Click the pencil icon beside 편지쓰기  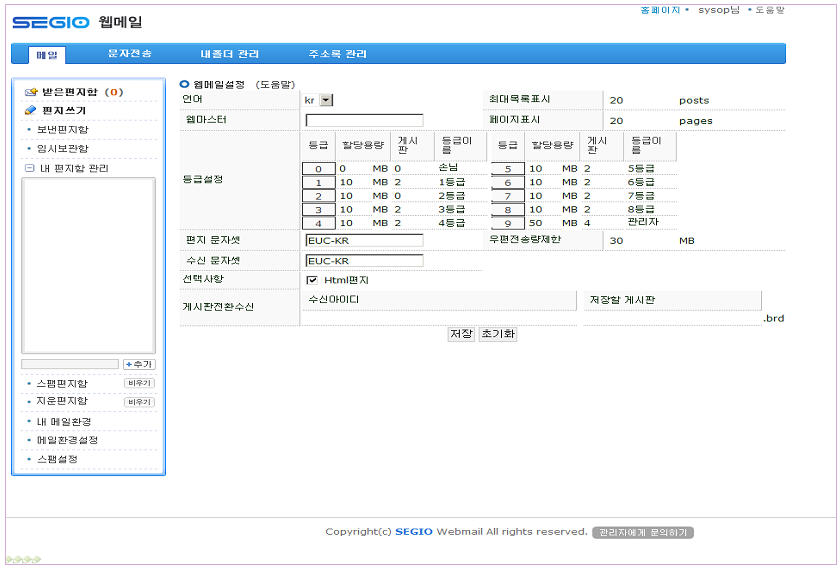coord(30,111)
